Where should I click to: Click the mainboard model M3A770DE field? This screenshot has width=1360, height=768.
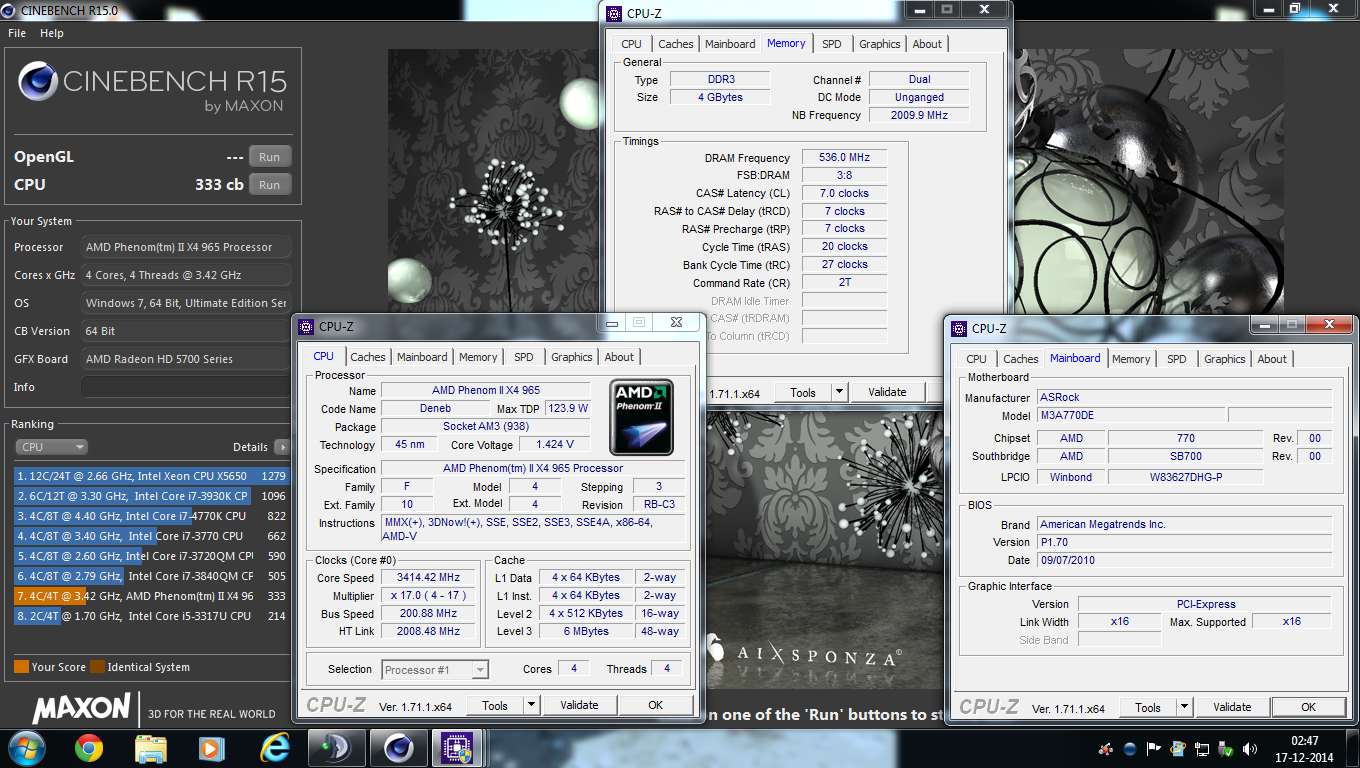[1130, 416]
